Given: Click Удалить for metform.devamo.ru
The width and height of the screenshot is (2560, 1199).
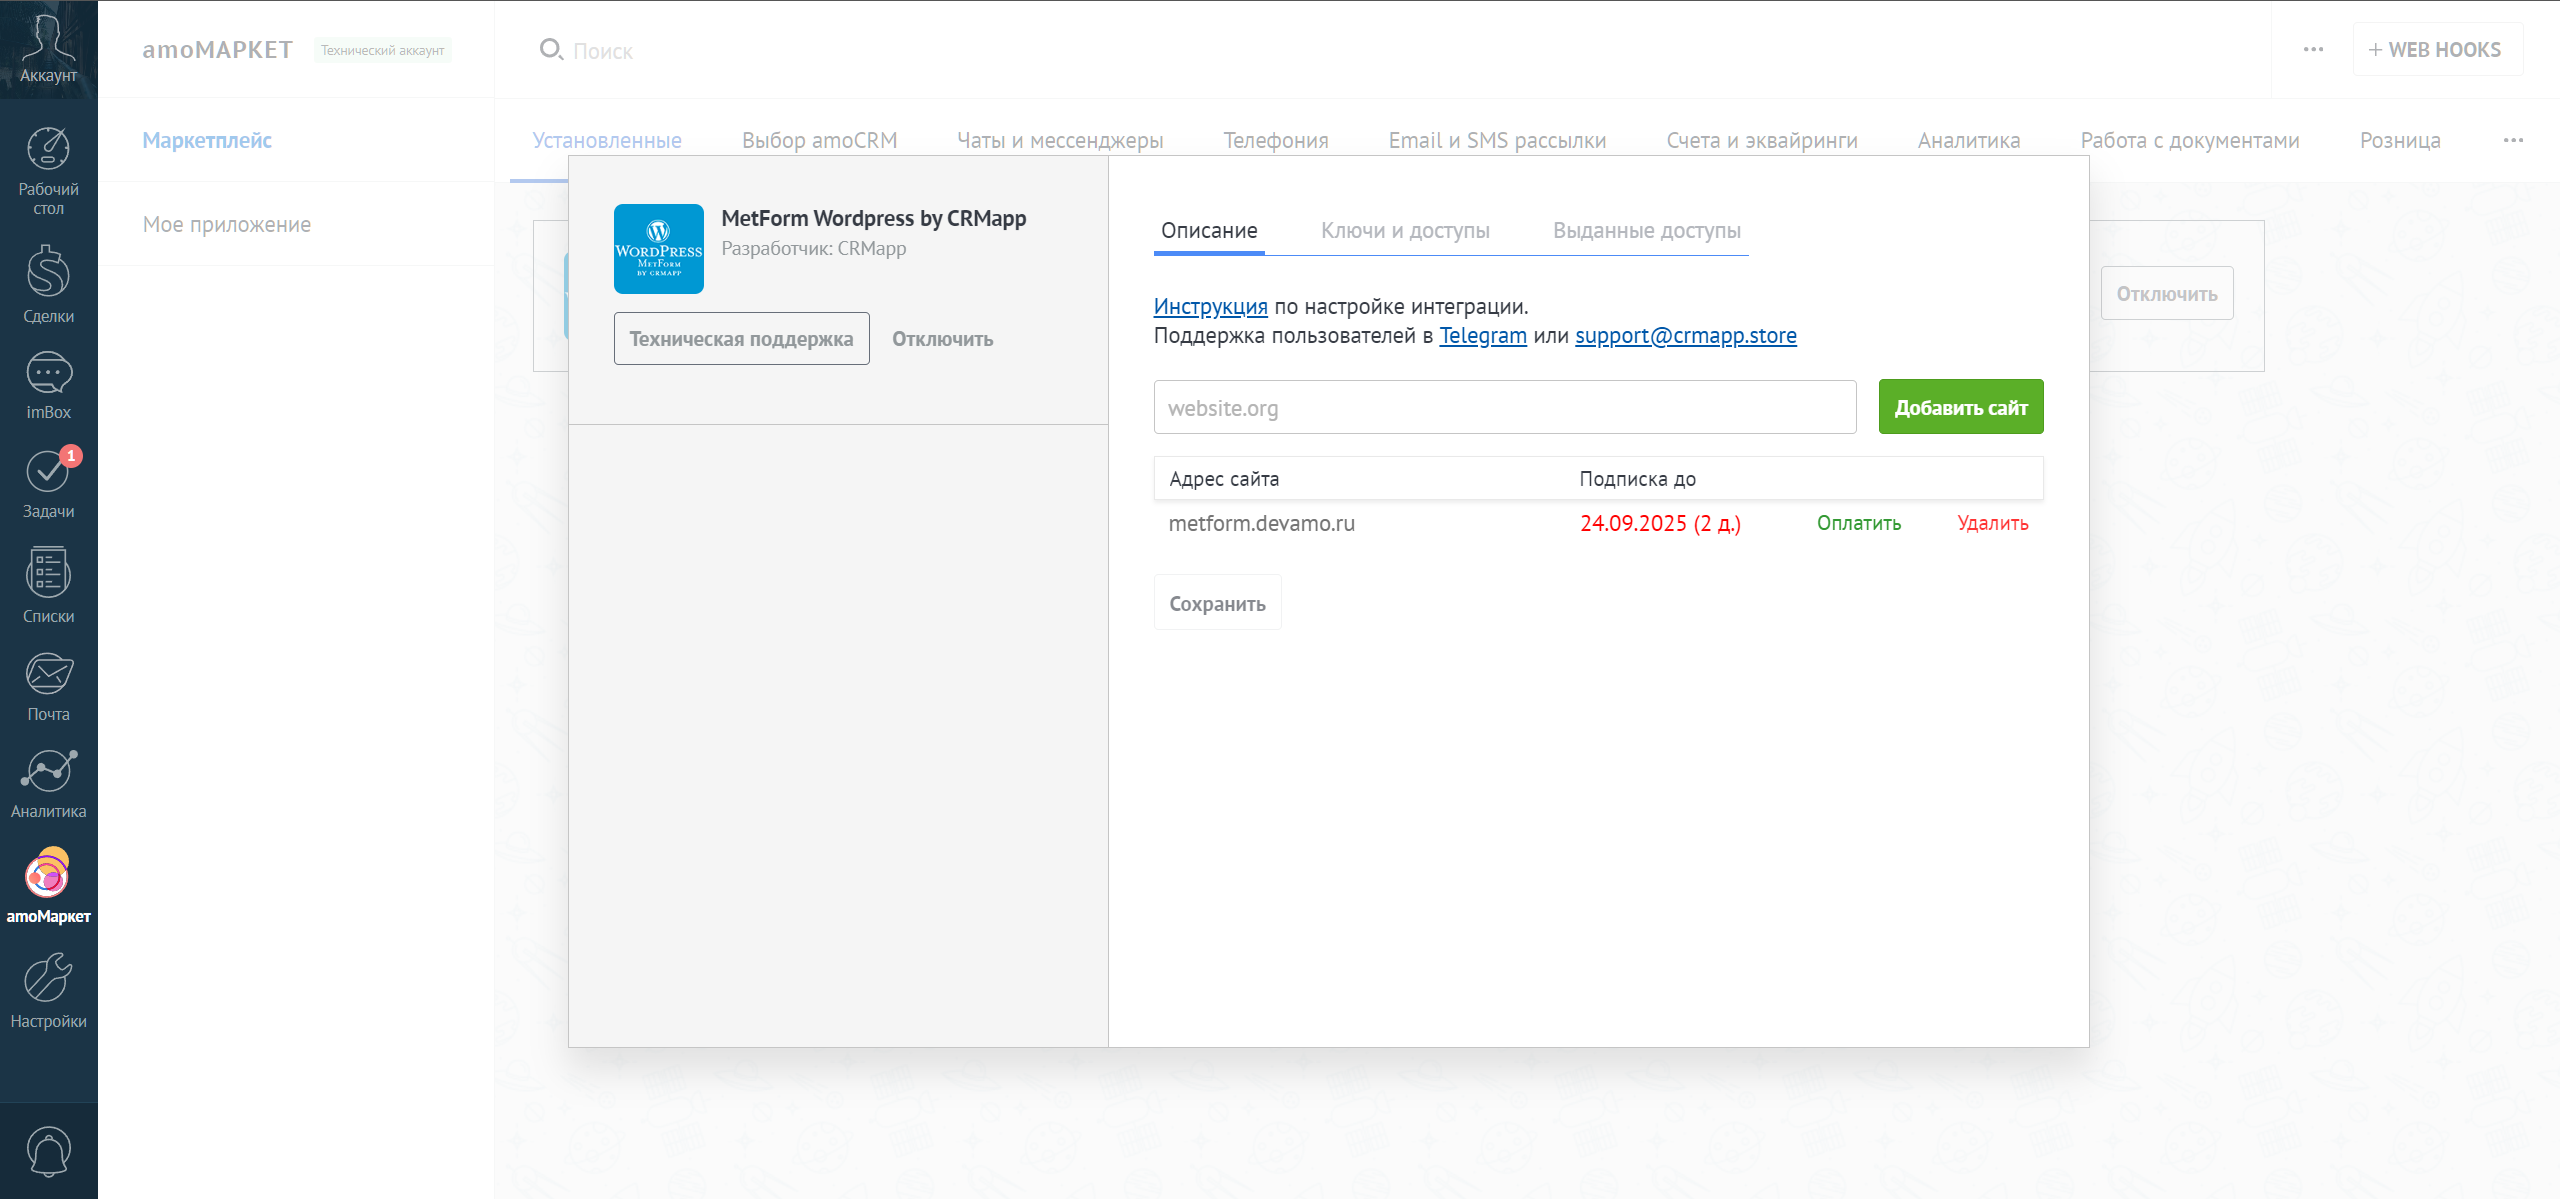Looking at the screenshot, I should 1993,523.
